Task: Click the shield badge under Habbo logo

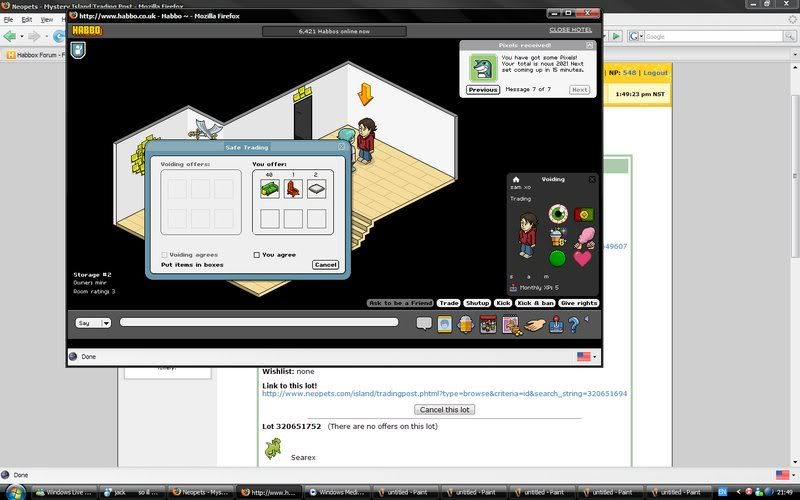Action: tap(76, 49)
